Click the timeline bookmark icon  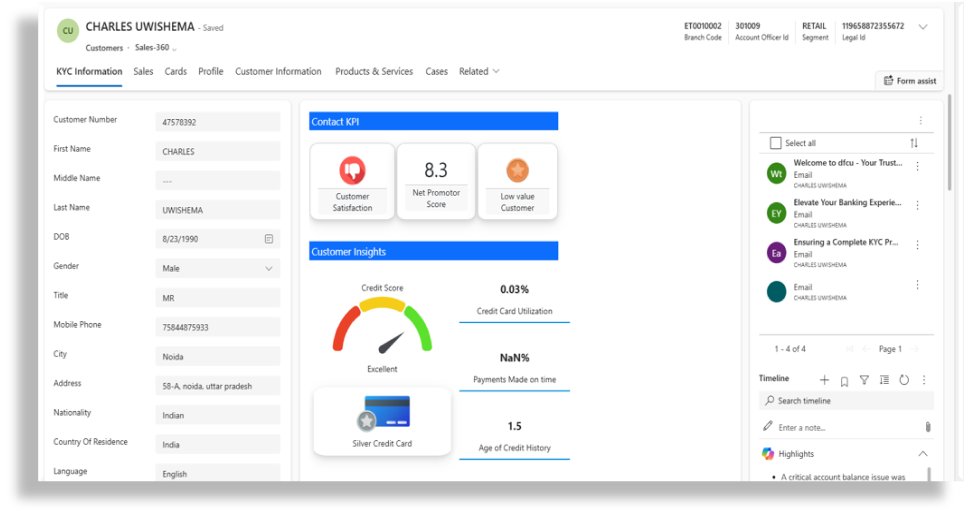tap(844, 381)
